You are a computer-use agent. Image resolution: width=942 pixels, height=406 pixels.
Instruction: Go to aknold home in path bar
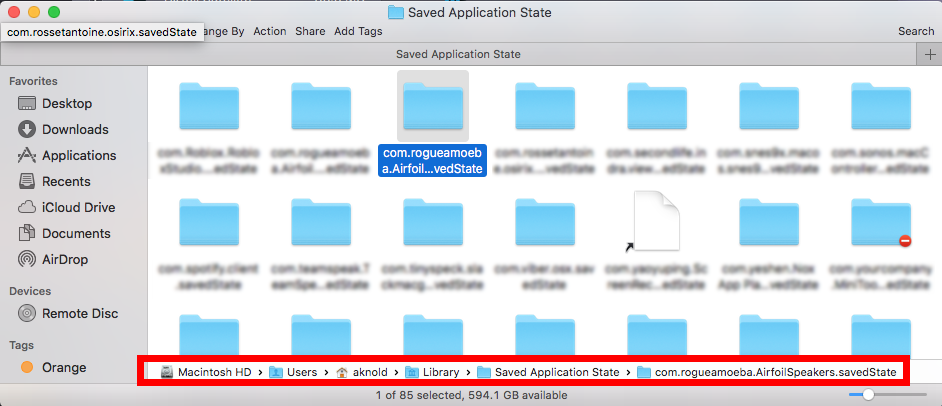pos(362,372)
